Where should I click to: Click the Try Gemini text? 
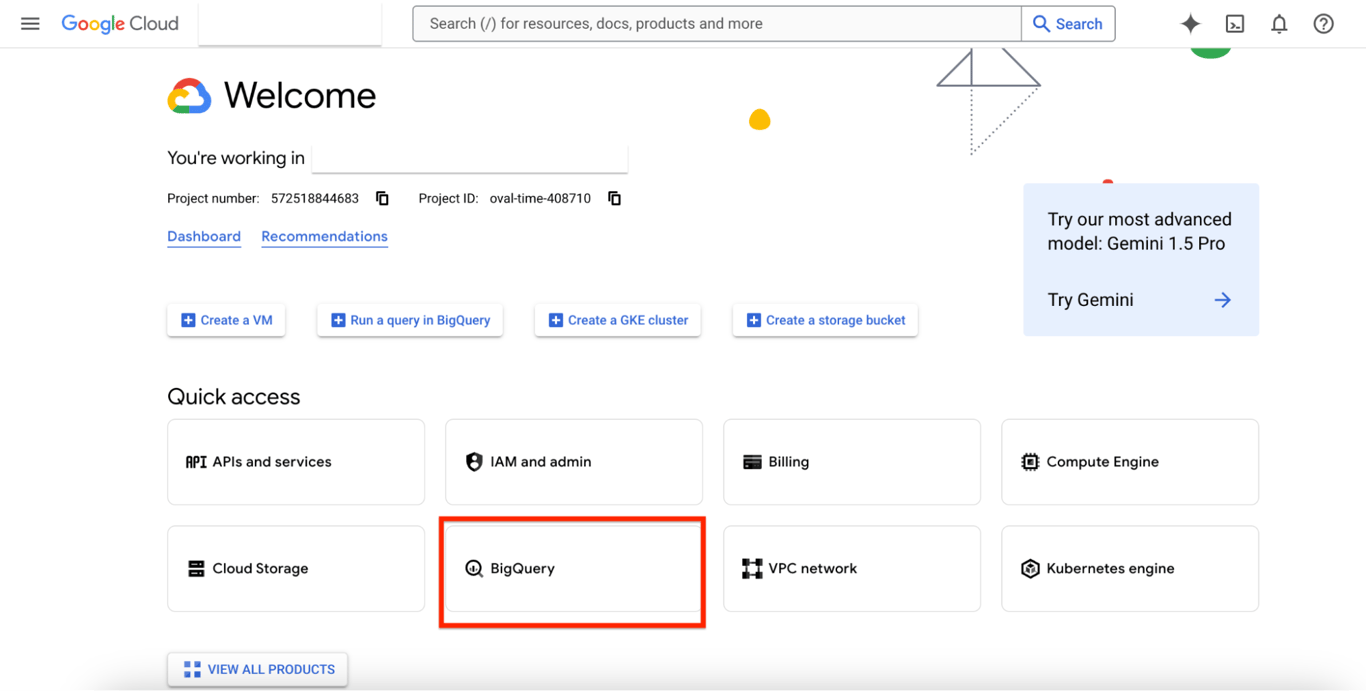pos(1090,300)
